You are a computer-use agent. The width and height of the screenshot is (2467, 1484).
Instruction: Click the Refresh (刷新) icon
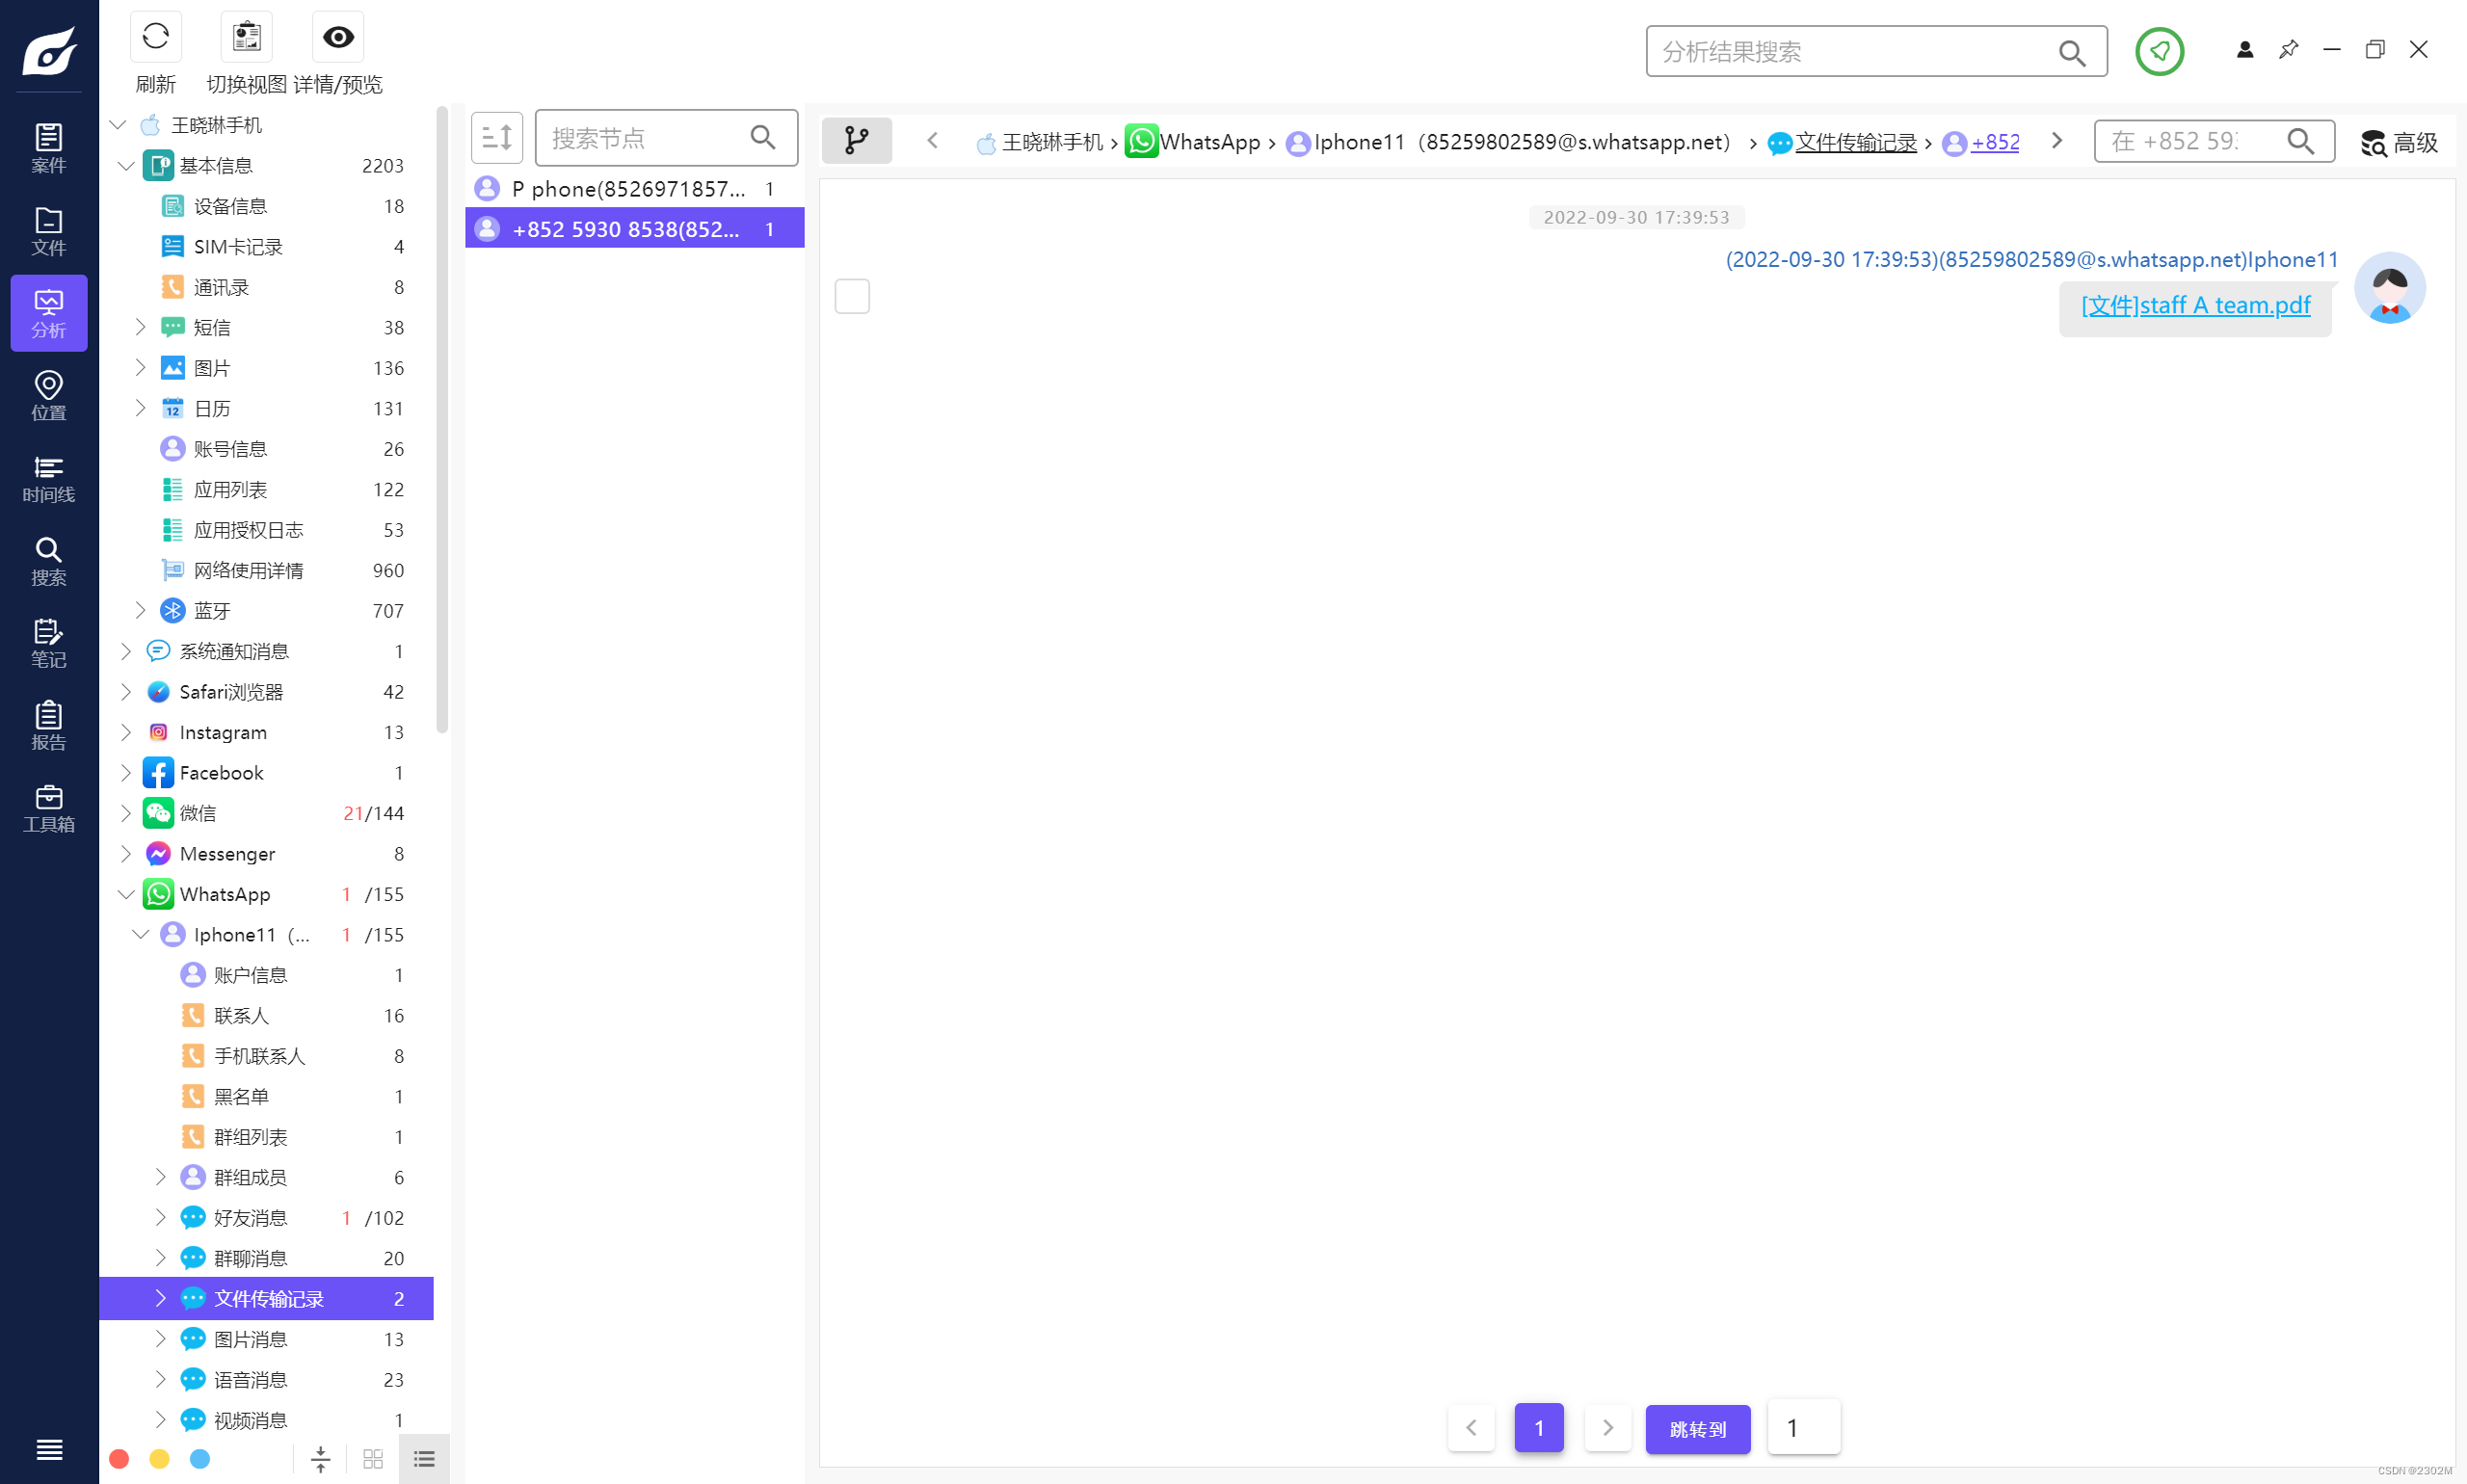[x=155, y=38]
